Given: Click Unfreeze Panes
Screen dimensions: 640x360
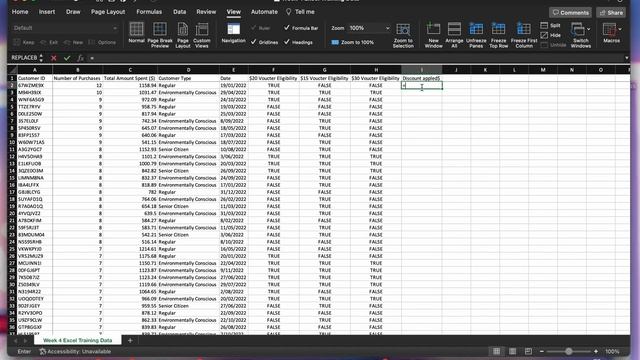Looking at the screenshot, I should coord(476,35).
